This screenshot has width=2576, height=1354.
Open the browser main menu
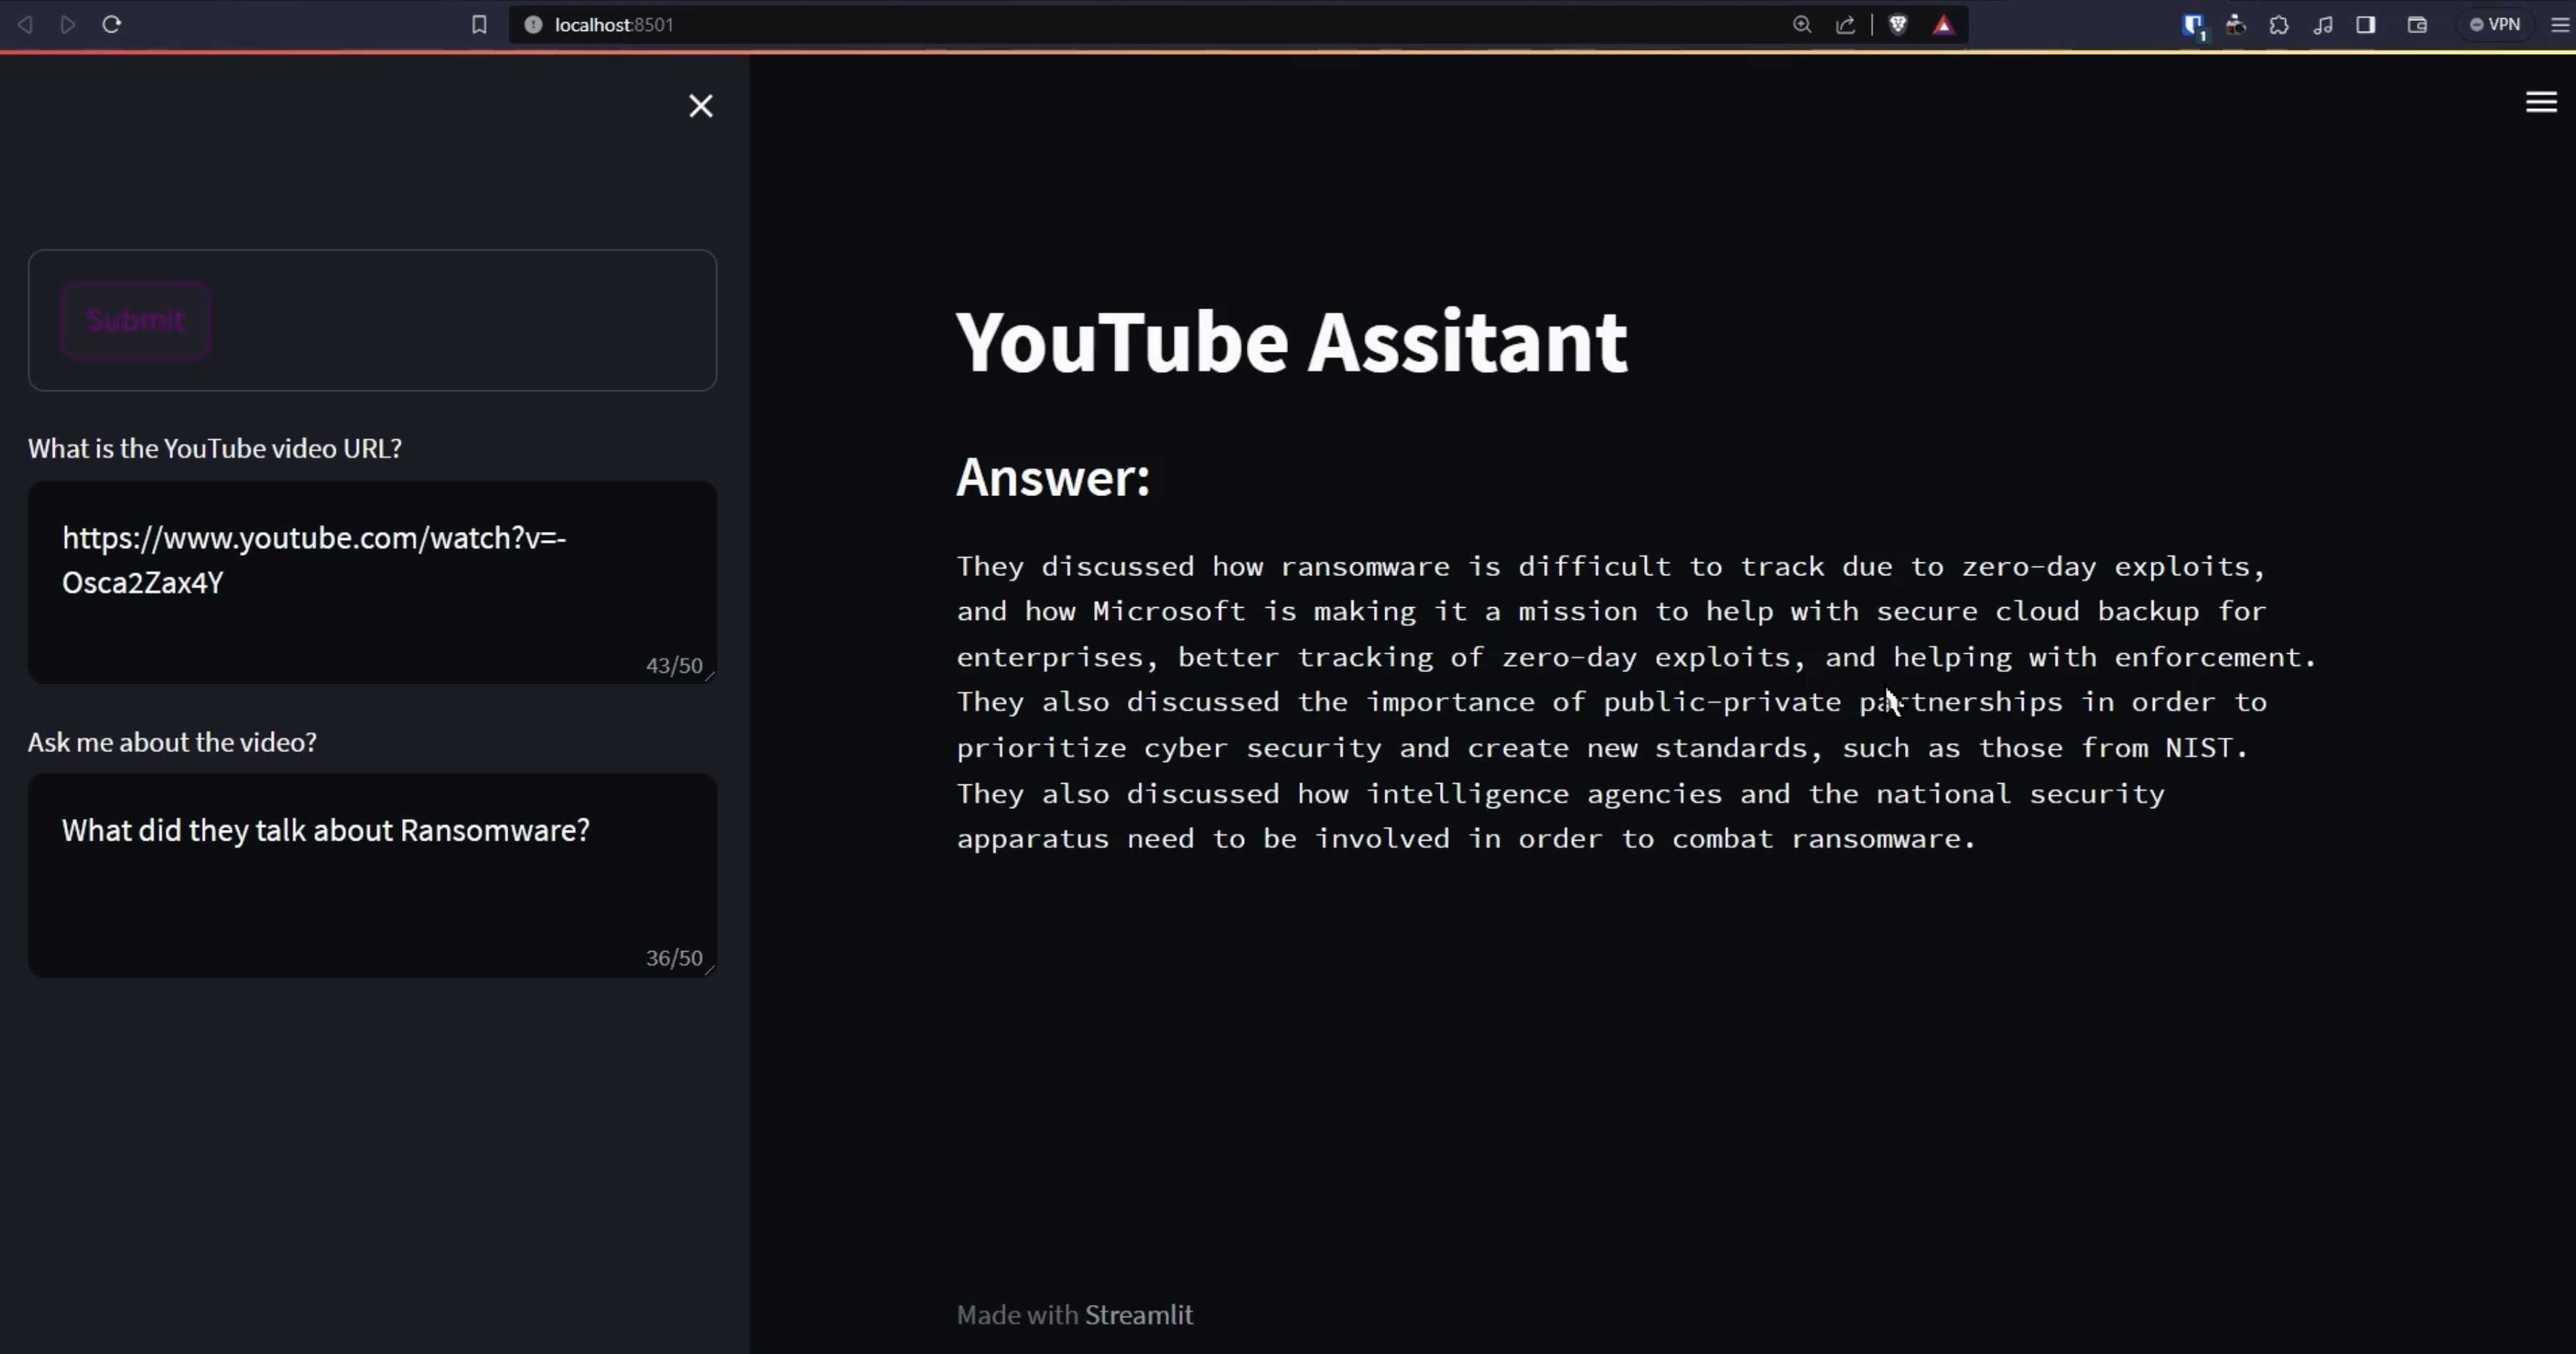click(2559, 25)
